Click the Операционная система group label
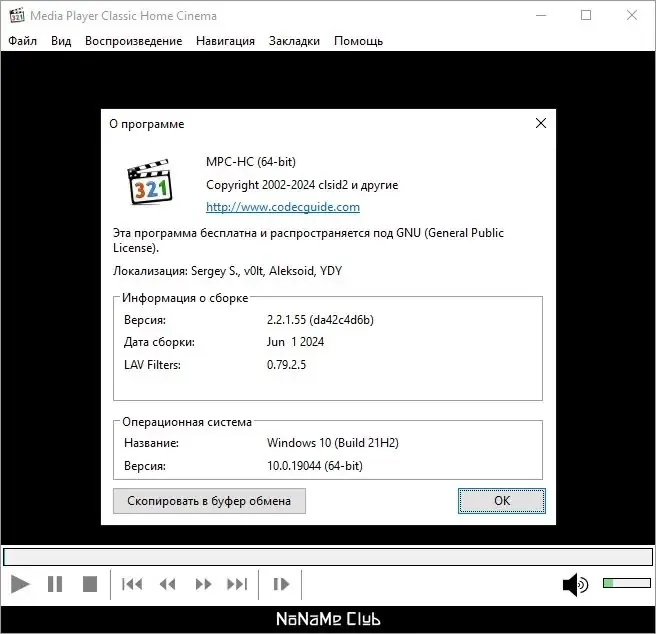Screen dimensions: 656x634 pos(187,422)
